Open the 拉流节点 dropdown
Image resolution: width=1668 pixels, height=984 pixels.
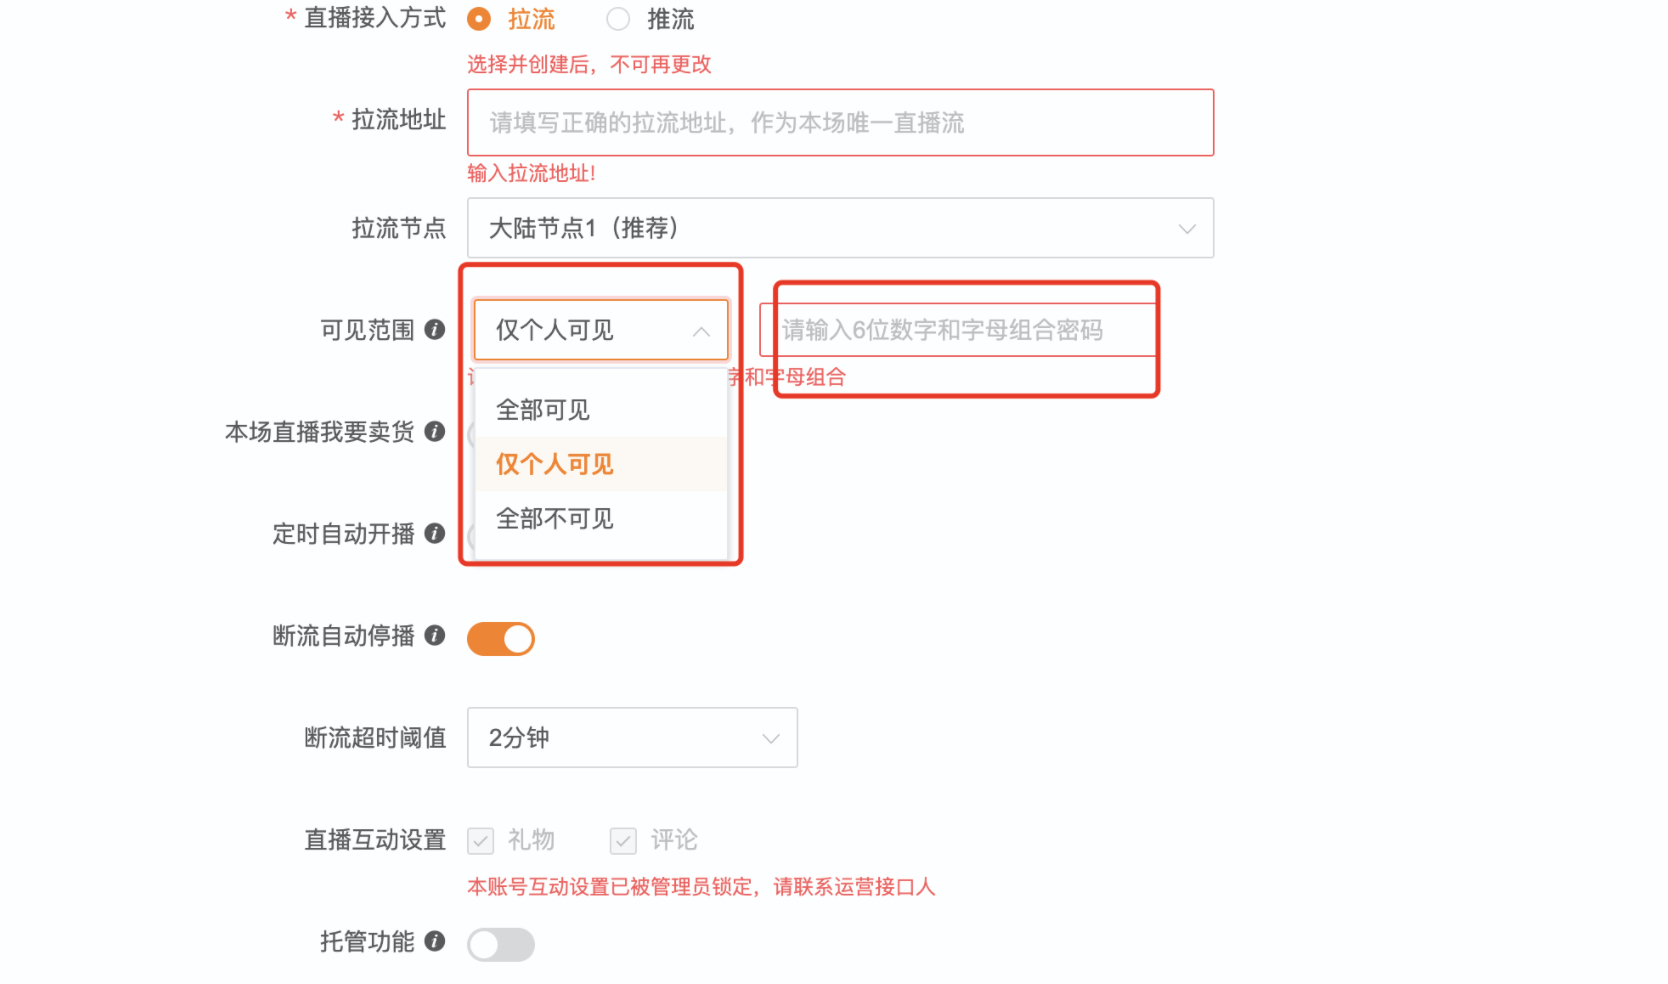pos(840,228)
